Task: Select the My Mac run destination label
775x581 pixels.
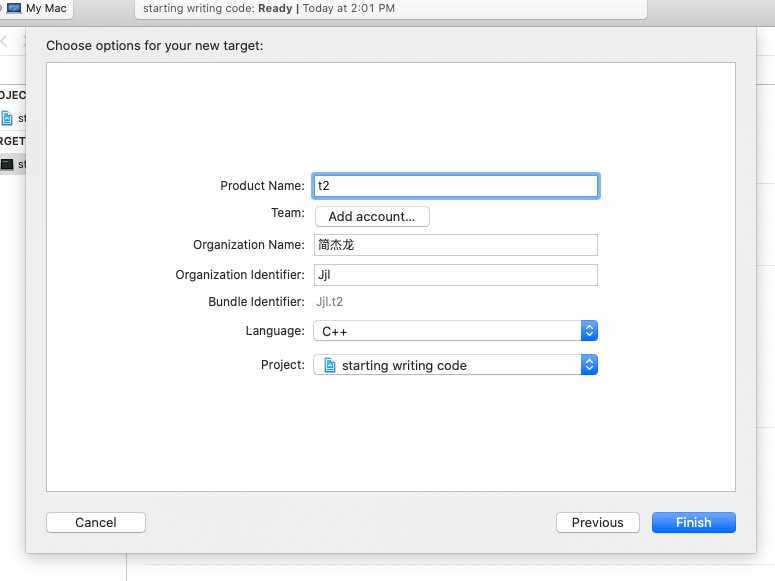Action: tap(46, 8)
